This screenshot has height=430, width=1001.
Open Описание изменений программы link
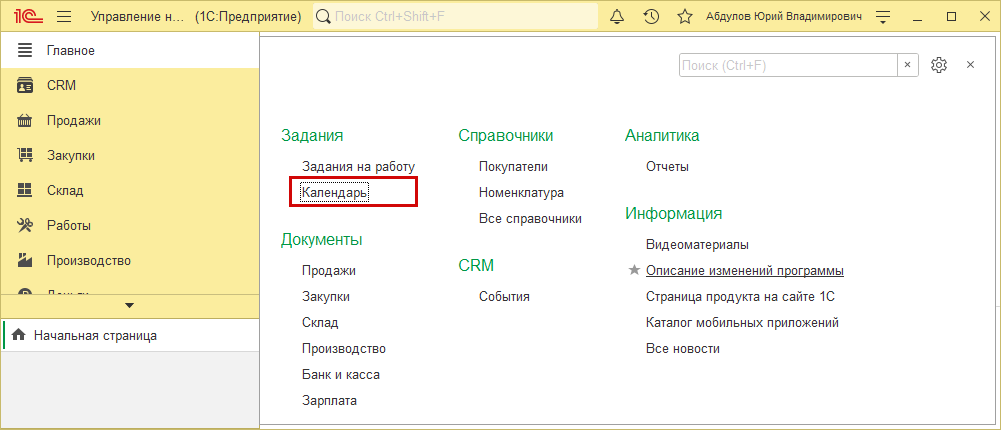point(745,271)
